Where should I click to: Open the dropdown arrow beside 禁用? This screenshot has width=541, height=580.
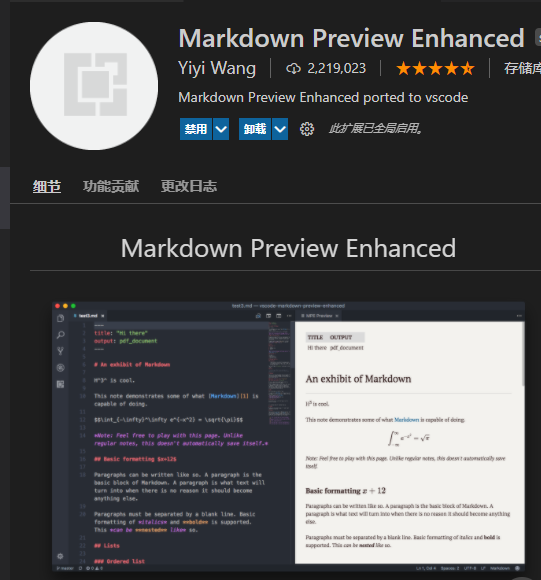point(221,129)
